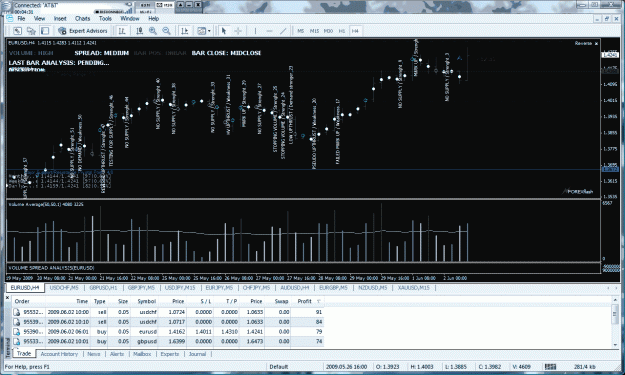Image resolution: width=625 pixels, height=375 pixels.
Task: Click the application icon beside File menu
Action: [9, 18]
